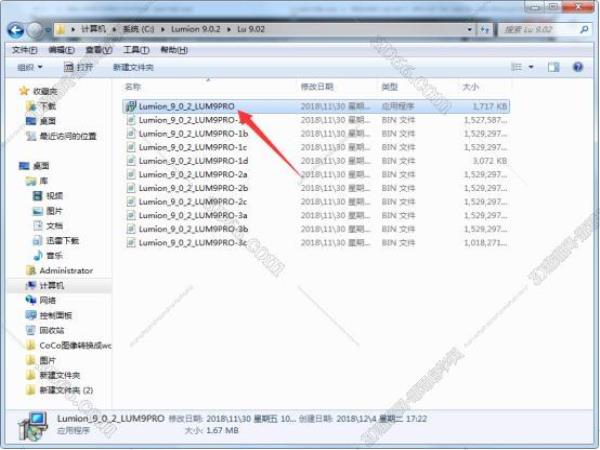Select 迅雷下载 in libraries
This screenshot has width=600, height=450.
pyautogui.click(x=62, y=240)
